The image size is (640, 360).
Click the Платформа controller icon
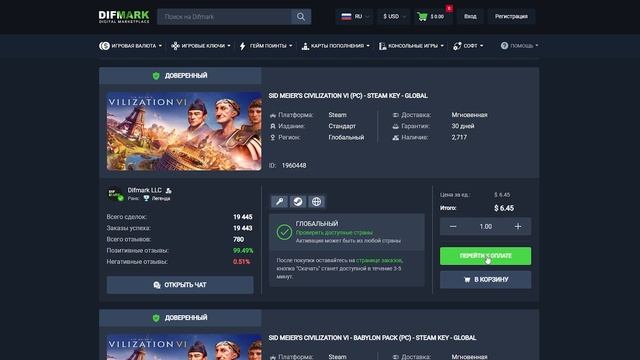273,116
